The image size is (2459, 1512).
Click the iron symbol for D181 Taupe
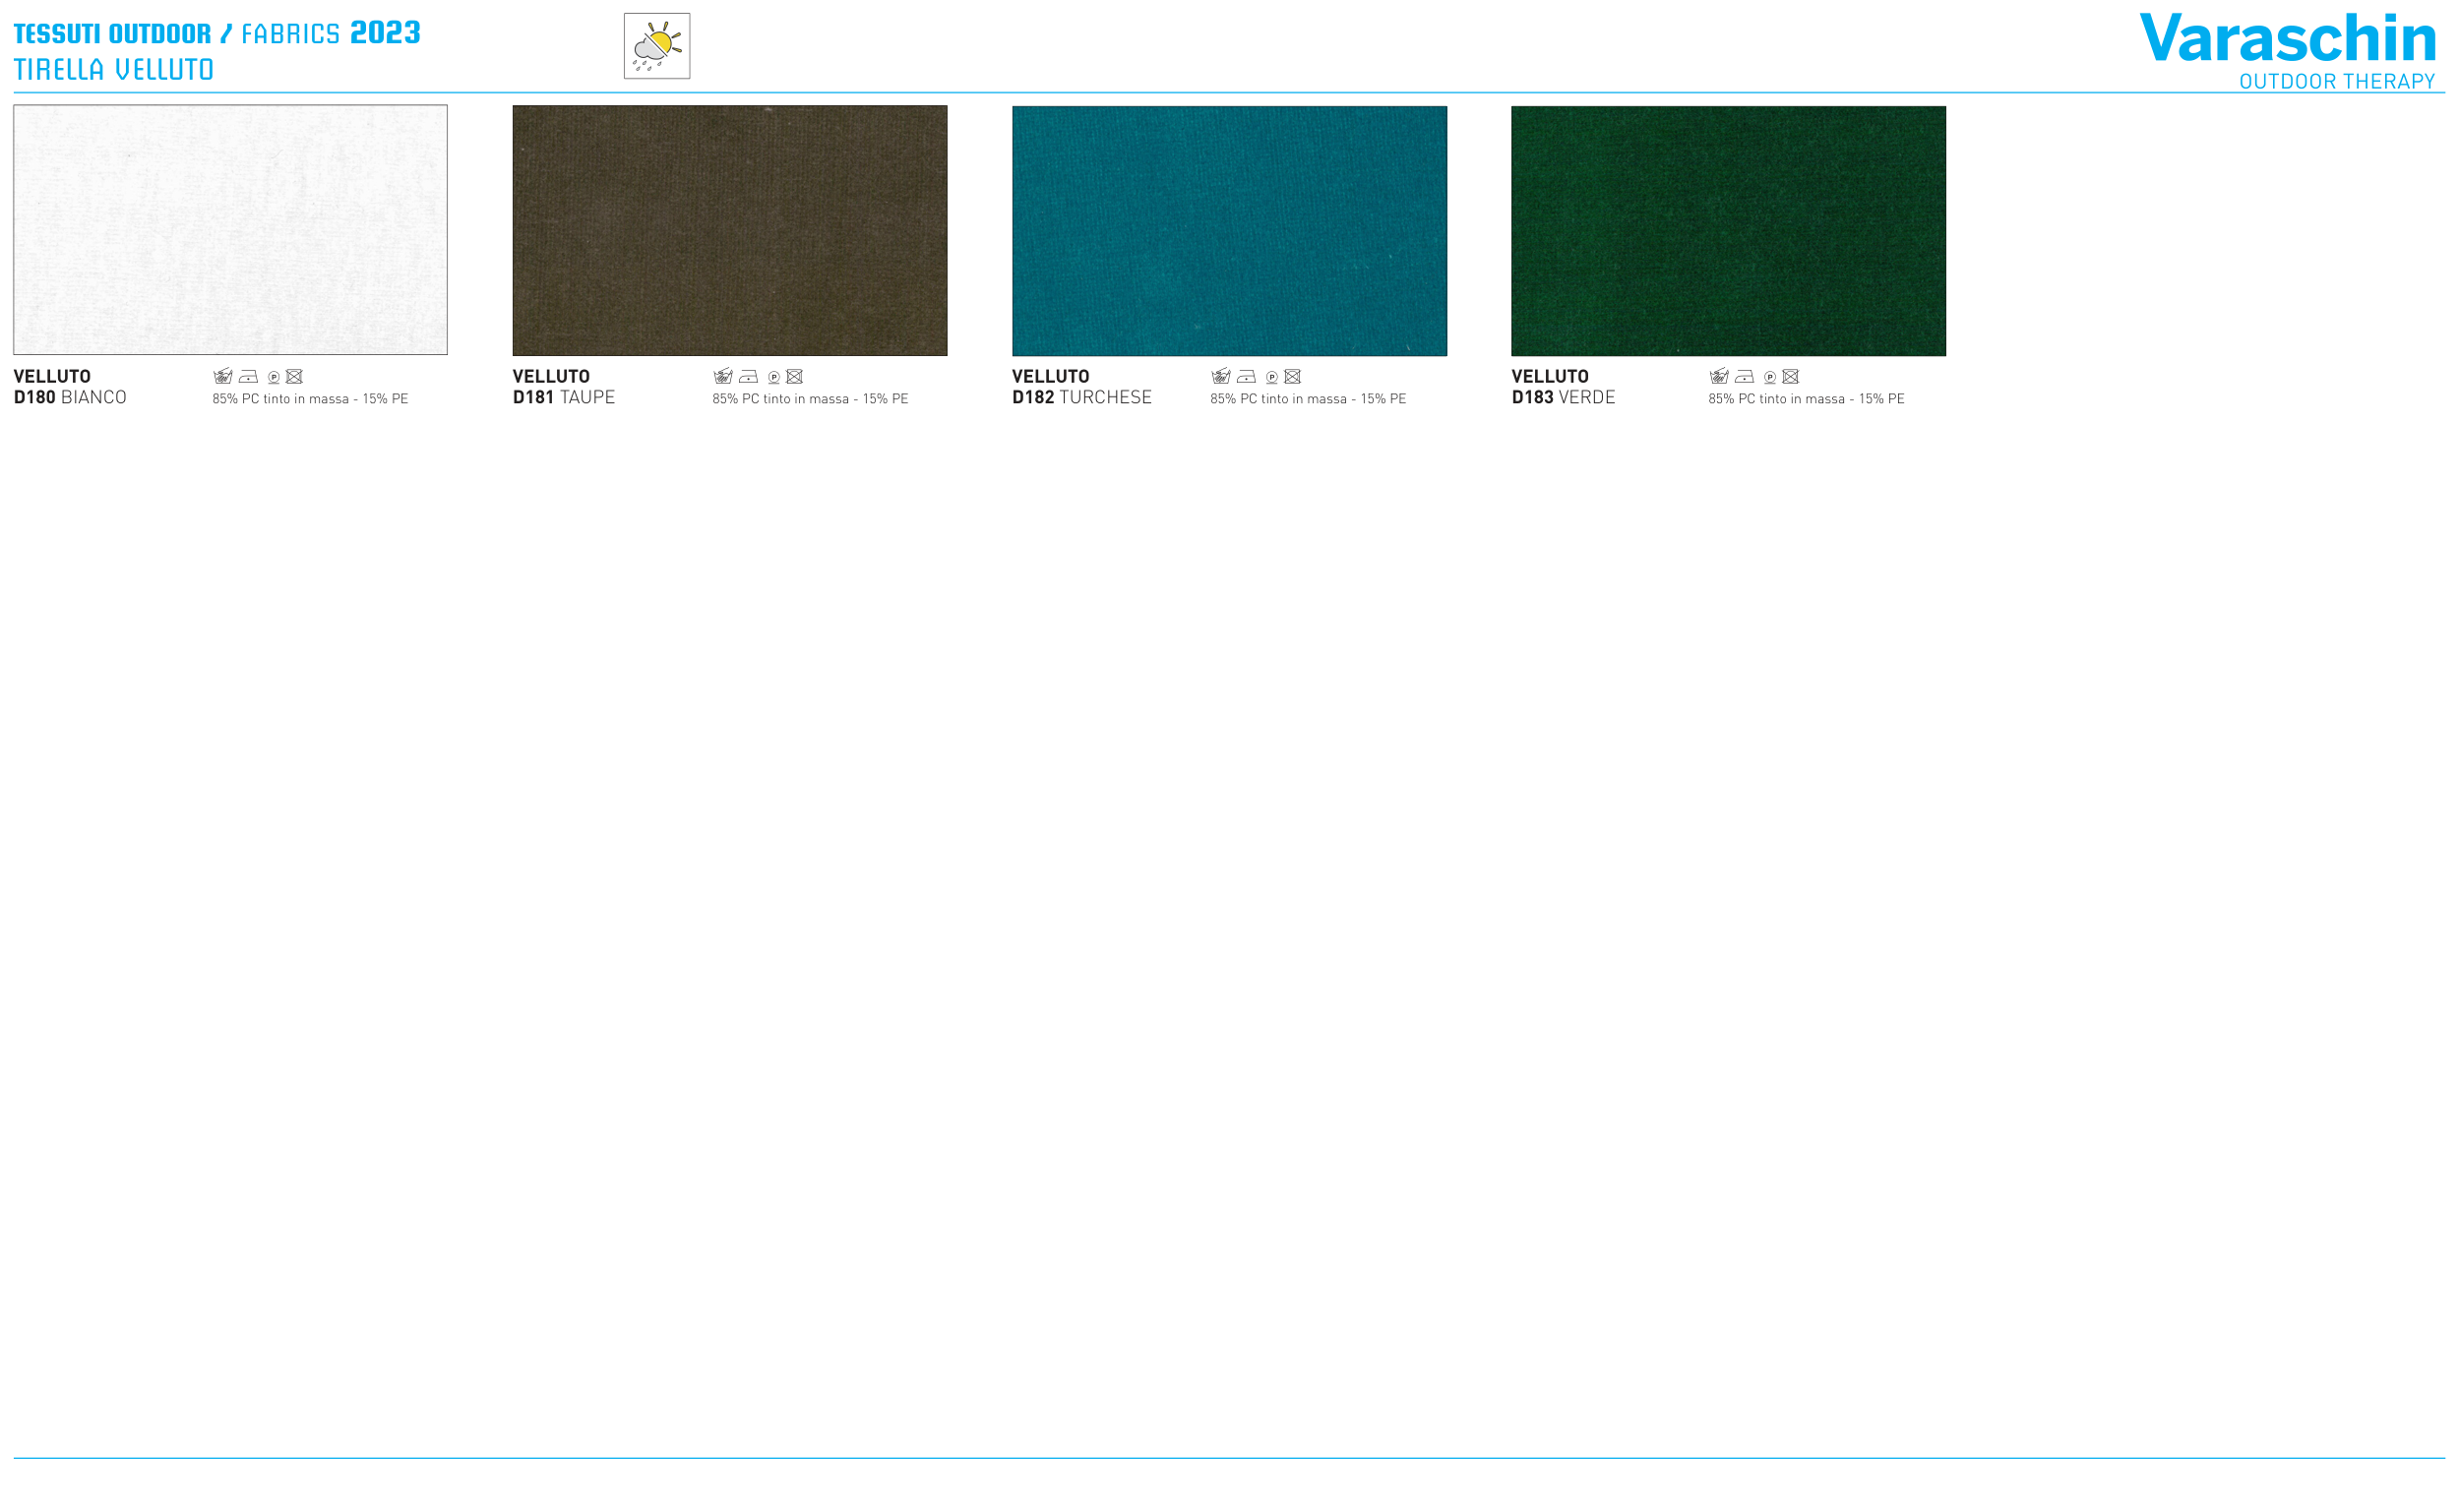(x=748, y=377)
